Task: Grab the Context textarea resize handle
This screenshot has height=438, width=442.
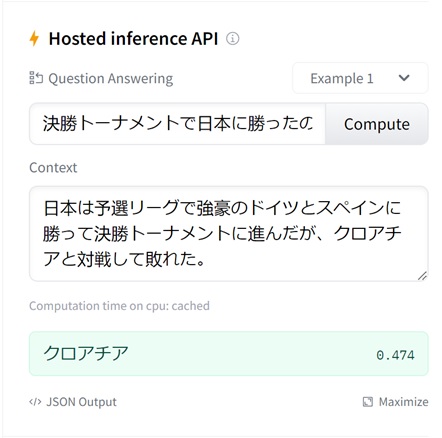Action: (422, 276)
